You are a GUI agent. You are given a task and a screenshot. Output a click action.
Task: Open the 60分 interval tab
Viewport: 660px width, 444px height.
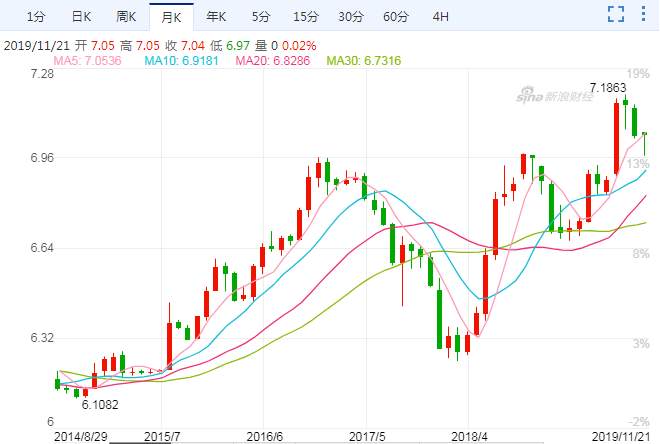tap(396, 17)
